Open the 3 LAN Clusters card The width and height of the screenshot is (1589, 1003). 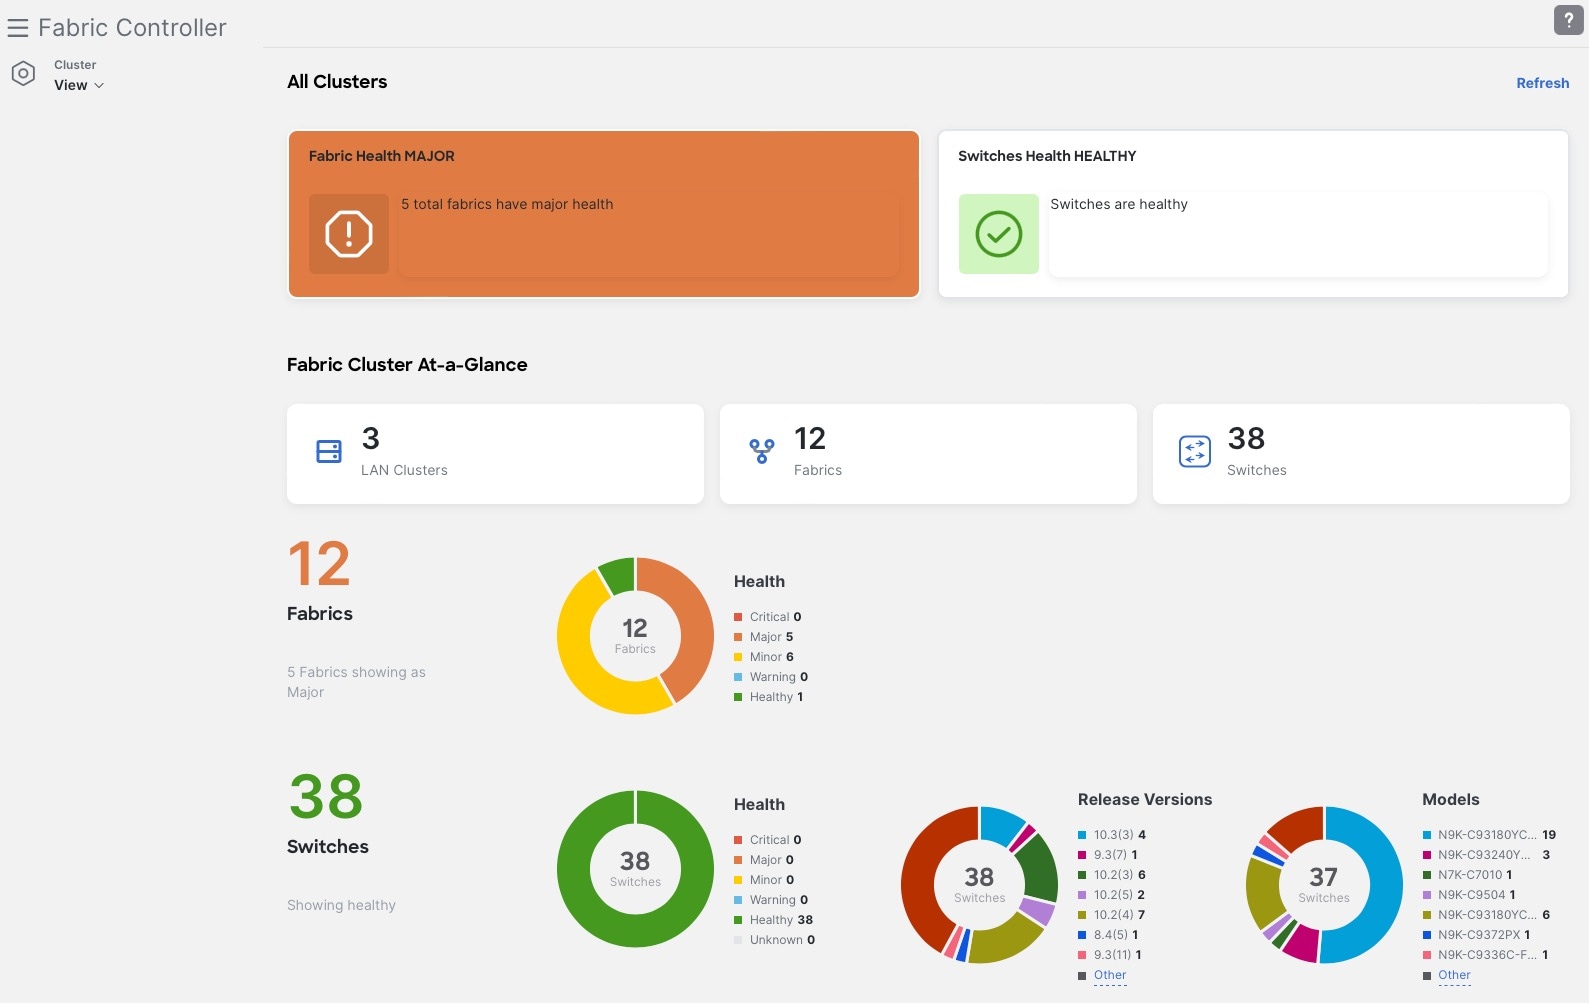[495, 454]
